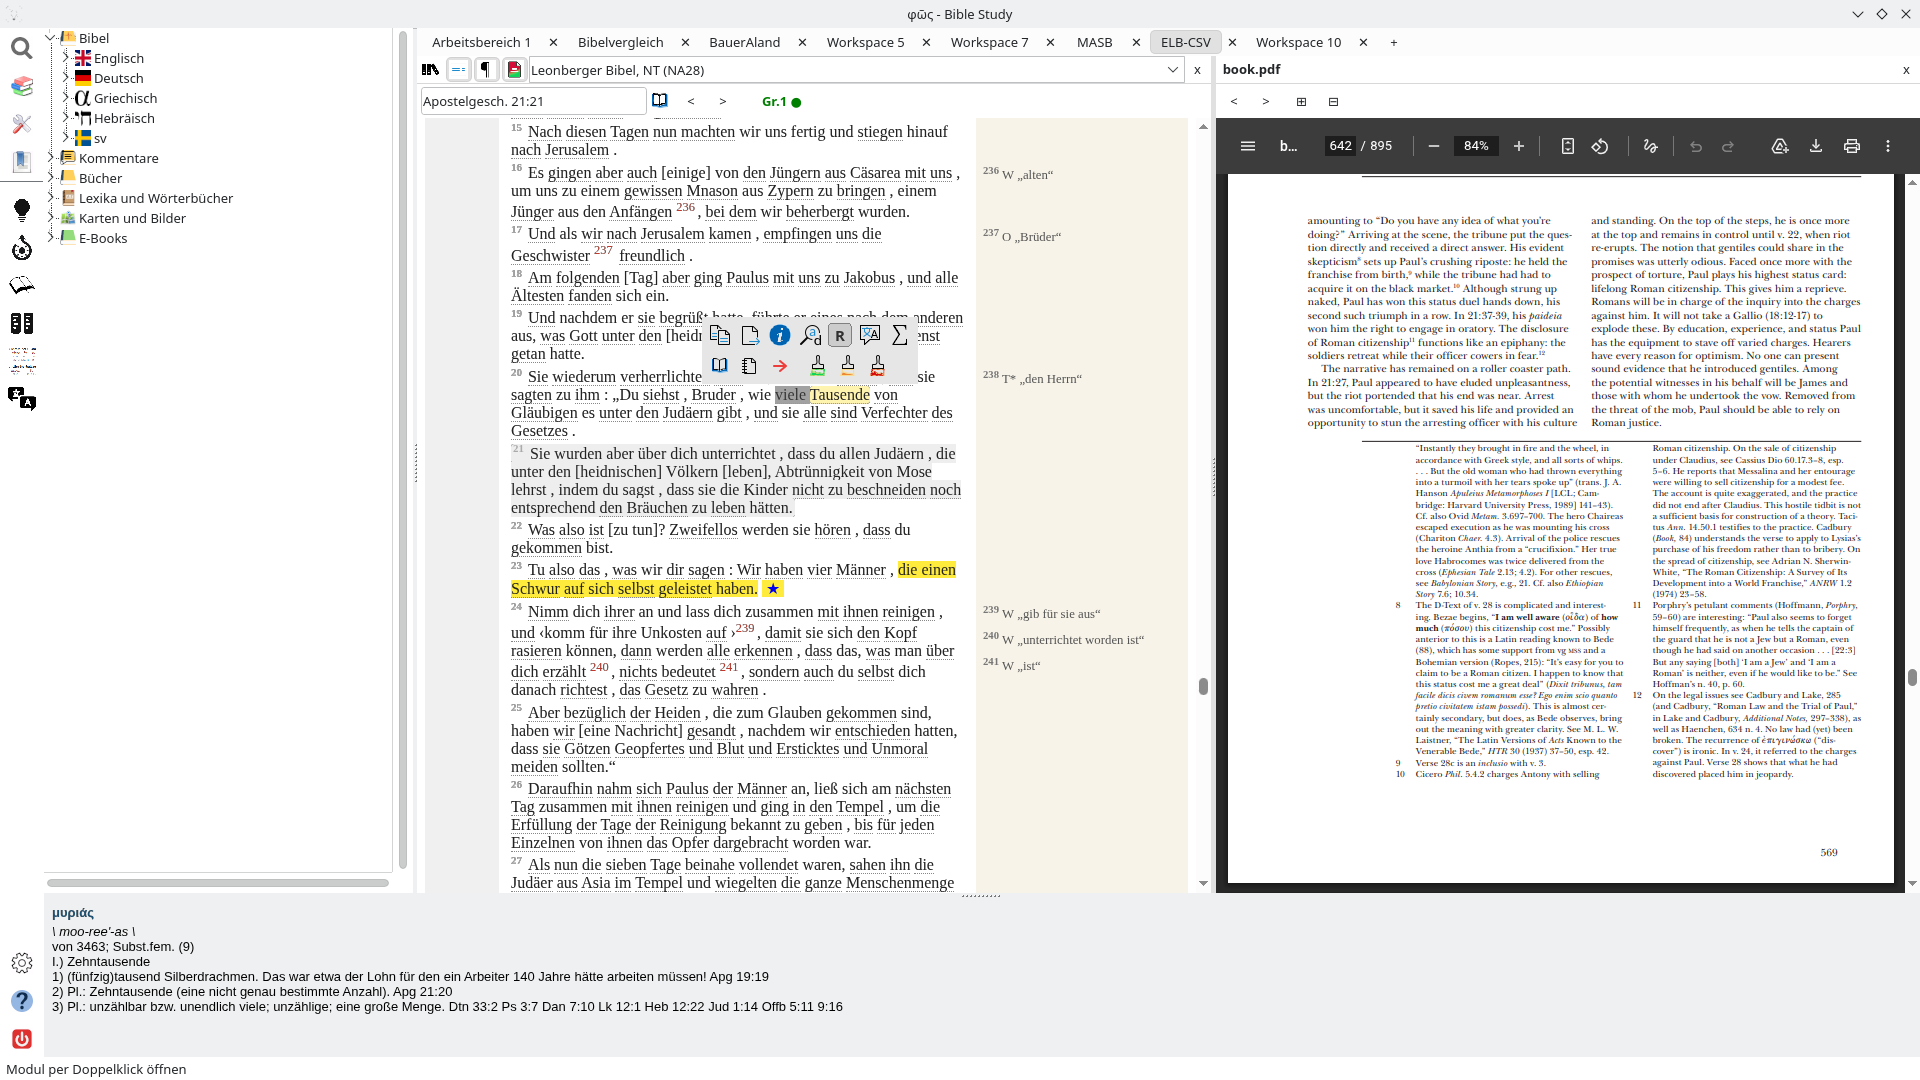Go to the next verse with the > button
The height and width of the screenshot is (1080, 1920).
723,102
